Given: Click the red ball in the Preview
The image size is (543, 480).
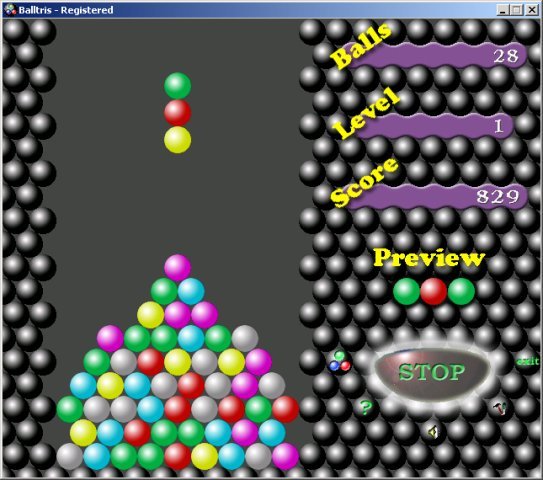Looking at the screenshot, I should [434, 291].
